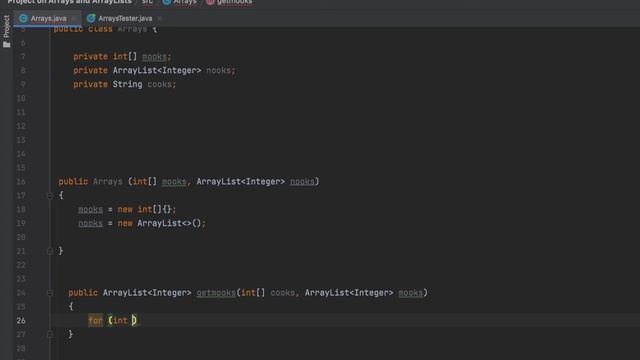This screenshot has height=360, width=640.
Task: Click 'nooks' parameter in the constructor signature
Action: (x=302, y=182)
